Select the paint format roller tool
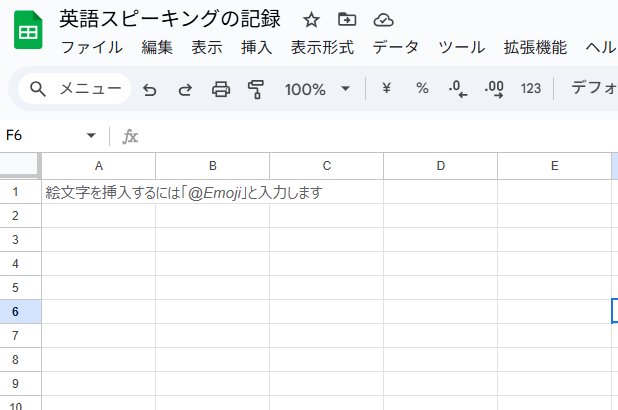 click(x=255, y=89)
